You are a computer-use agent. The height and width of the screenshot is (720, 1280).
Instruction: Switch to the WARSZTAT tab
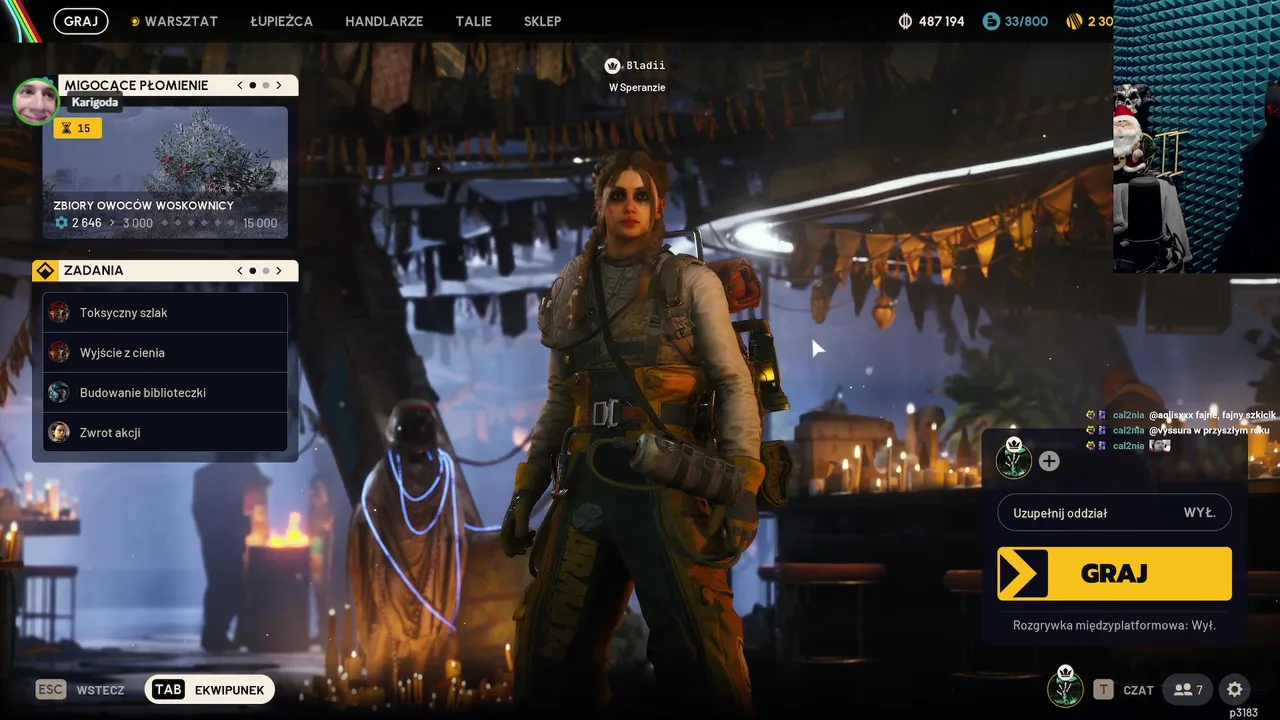click(173, 21)
